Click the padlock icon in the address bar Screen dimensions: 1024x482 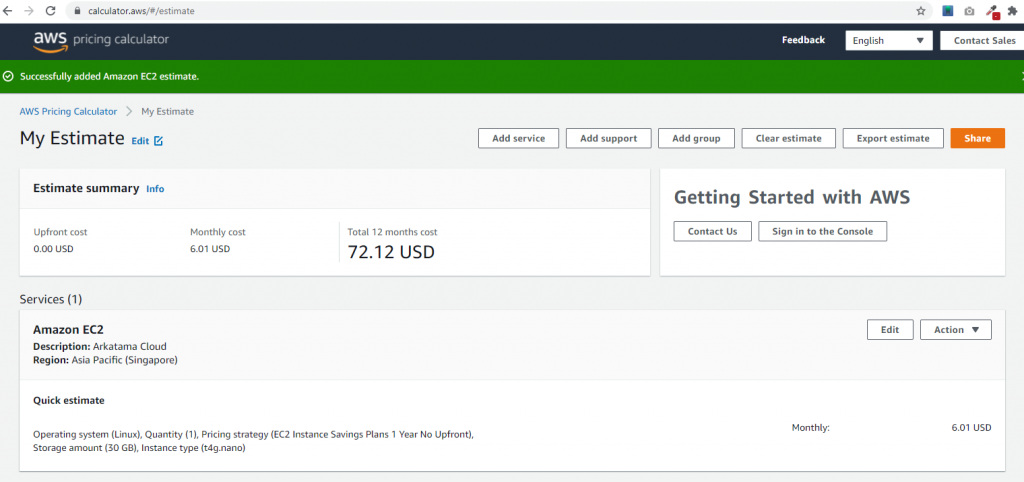(78, 11)
